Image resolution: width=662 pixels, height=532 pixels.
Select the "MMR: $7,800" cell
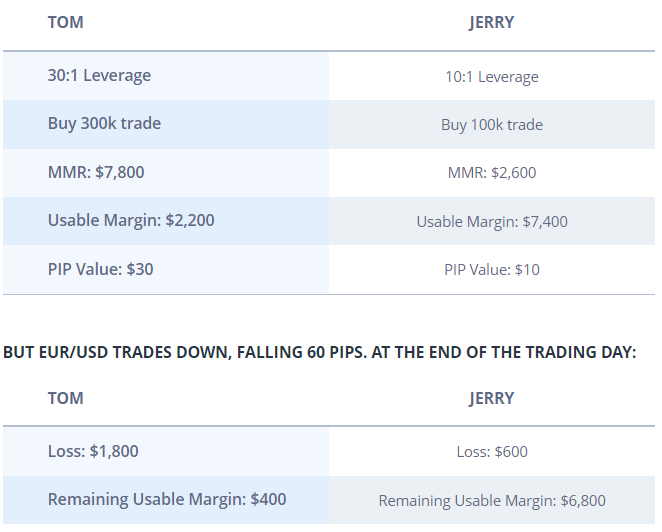[x=96, y=172]
